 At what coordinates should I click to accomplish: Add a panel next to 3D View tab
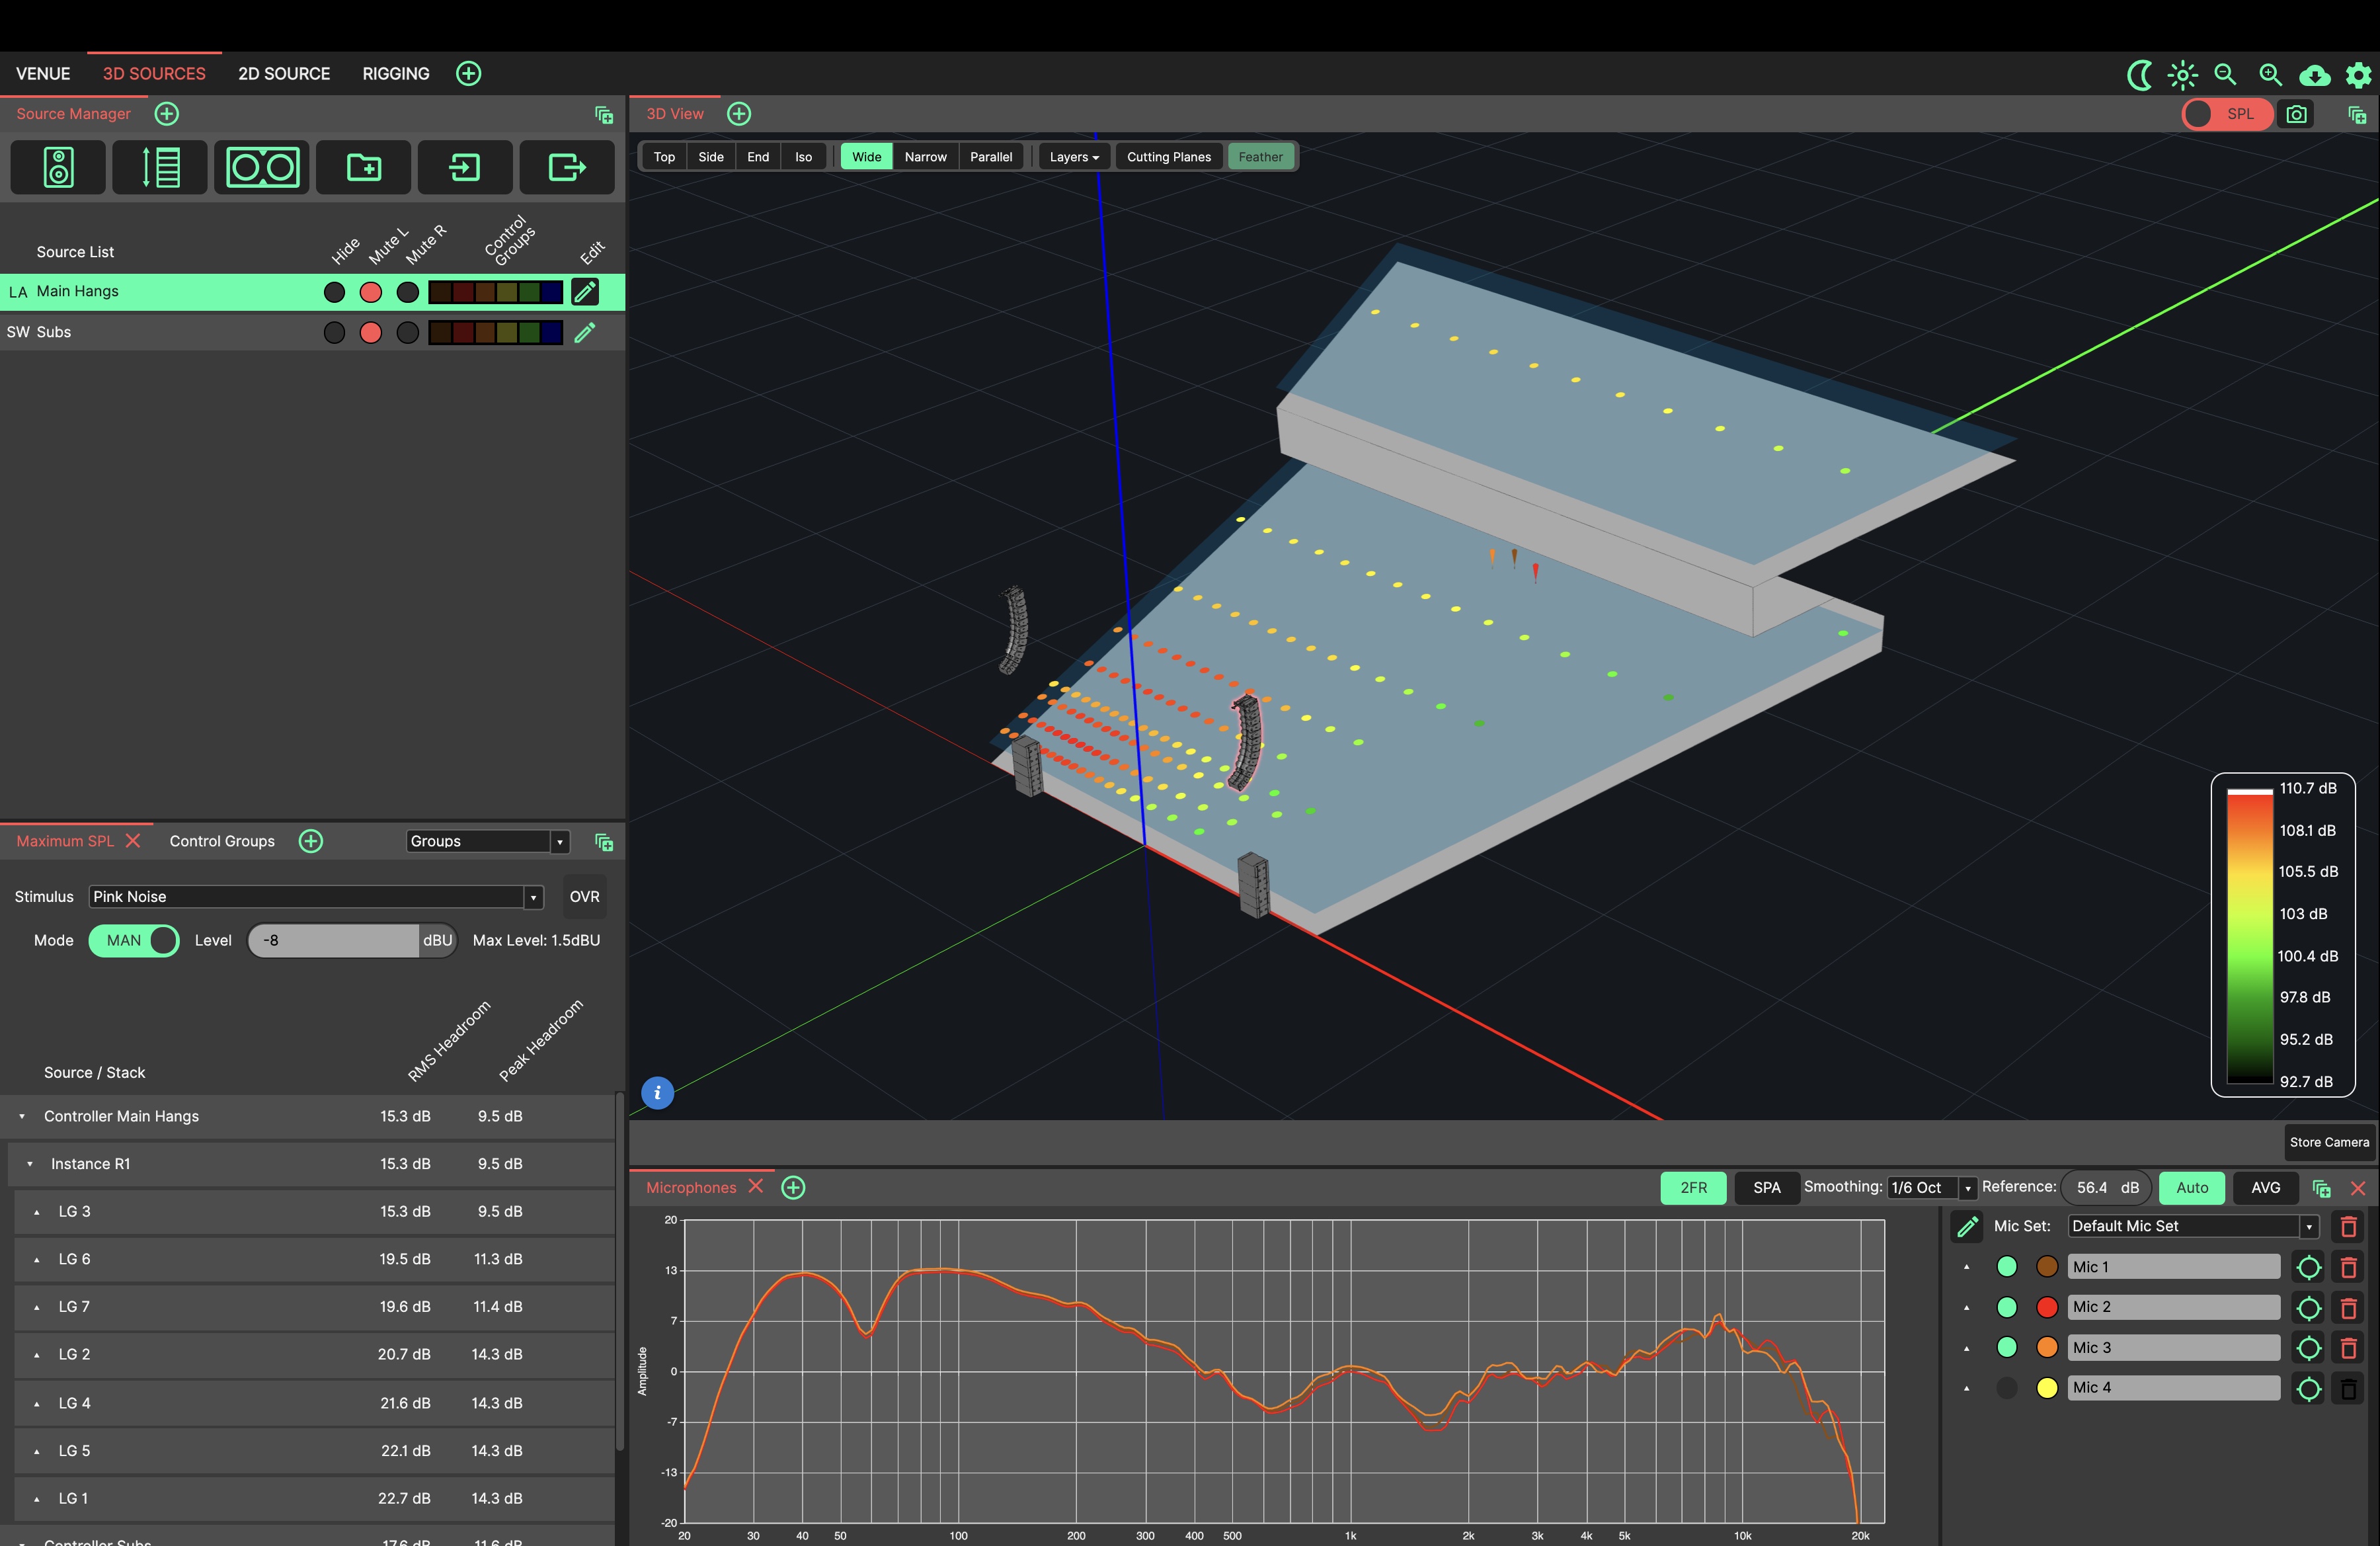[x=739, y=114]
